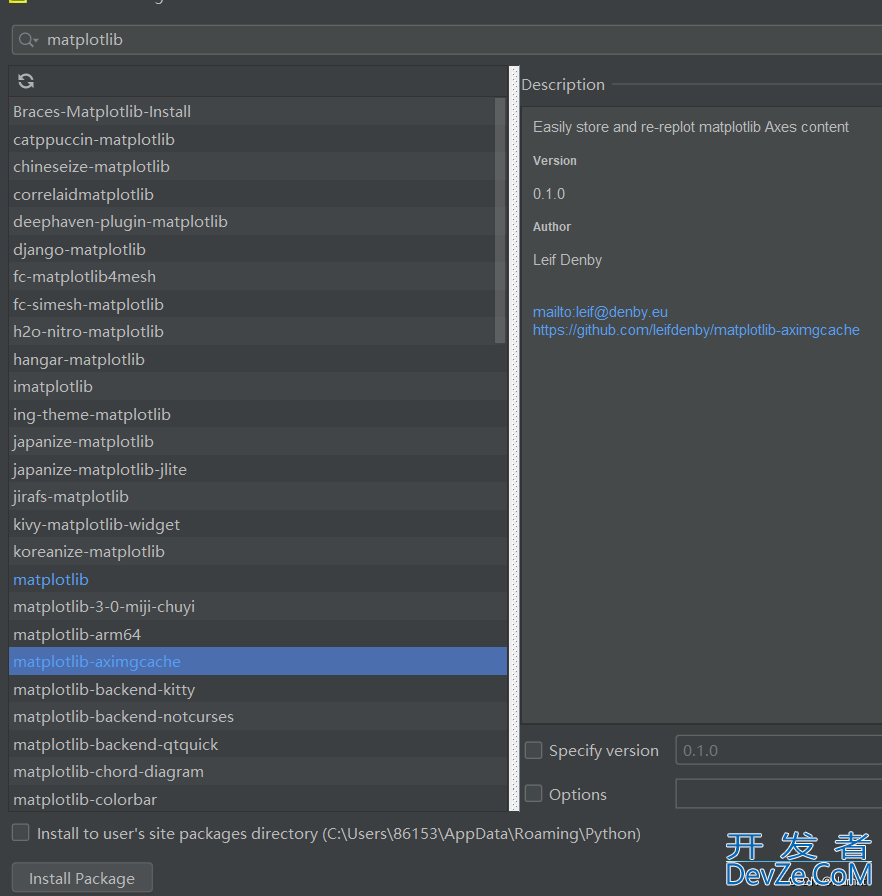Select the matplotlib-arm64 package
The image size is (882, 896).
pyautogui.click(x=258, y=634)
